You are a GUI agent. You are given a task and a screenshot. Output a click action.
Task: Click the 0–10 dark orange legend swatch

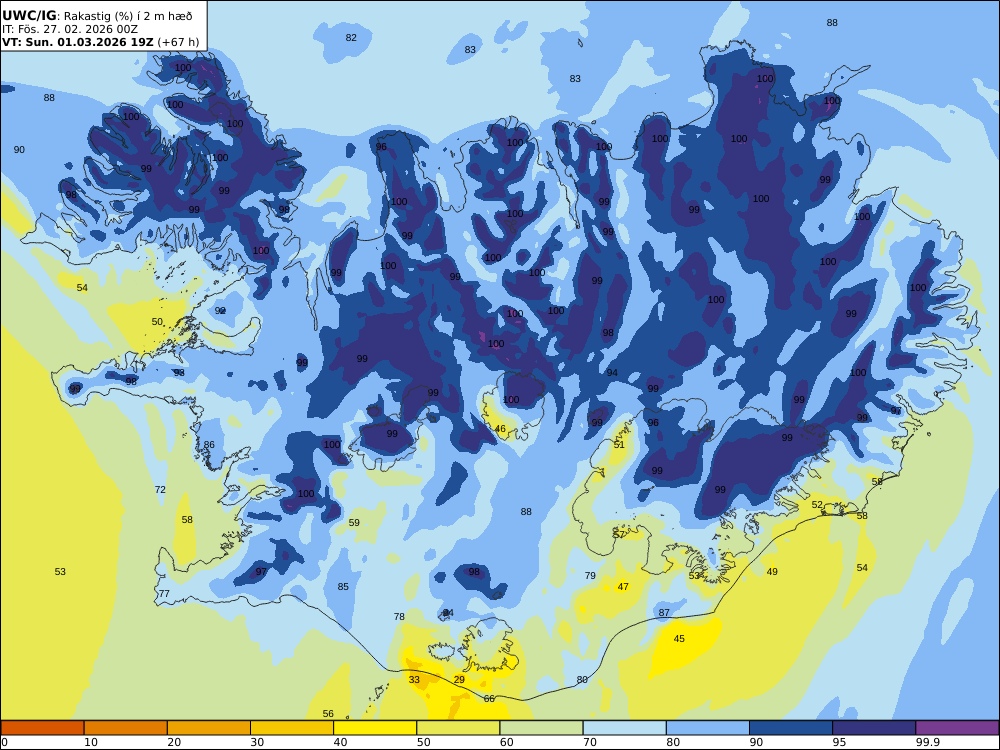coord(42,728)
